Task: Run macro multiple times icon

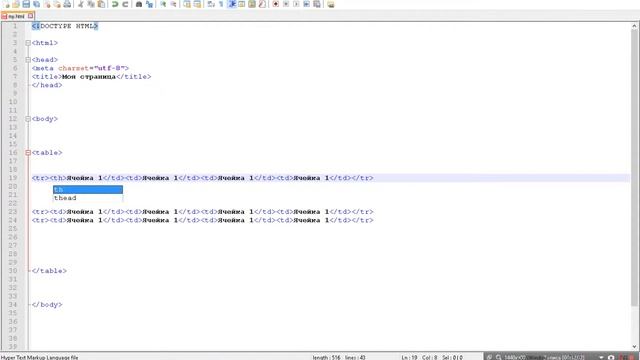Action: [x=306, y=4]
